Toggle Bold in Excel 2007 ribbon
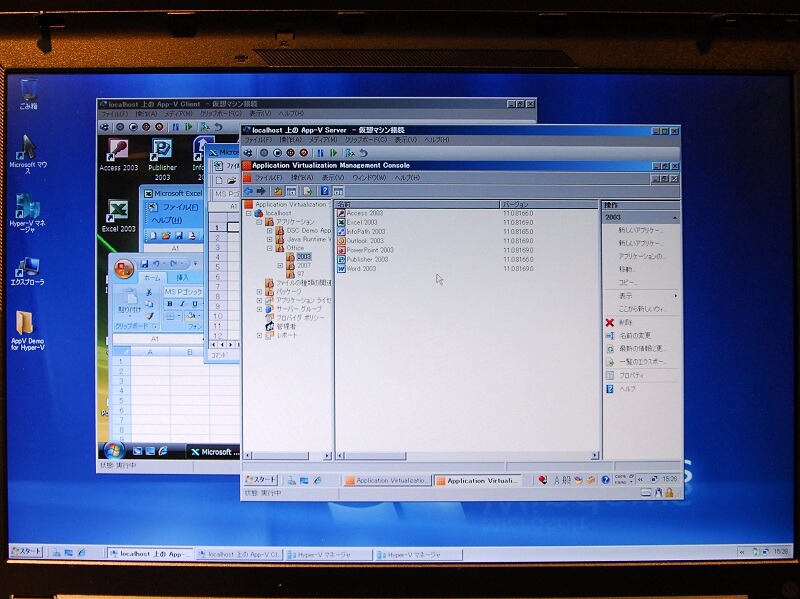800x599 pixels. (170, 304)
